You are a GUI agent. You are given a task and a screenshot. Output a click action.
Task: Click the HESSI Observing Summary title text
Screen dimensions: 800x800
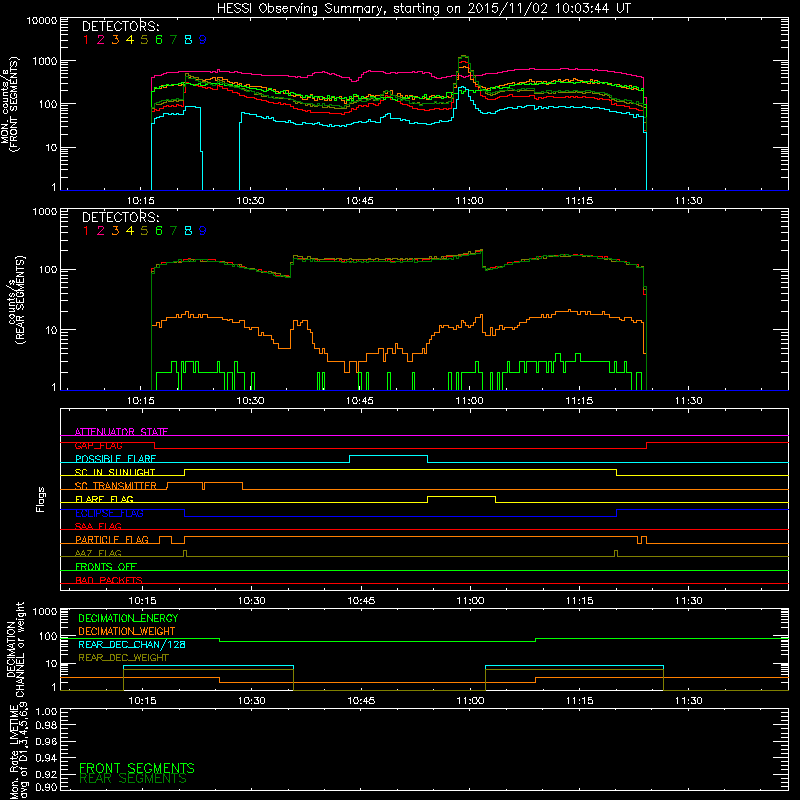pos(423,9)
